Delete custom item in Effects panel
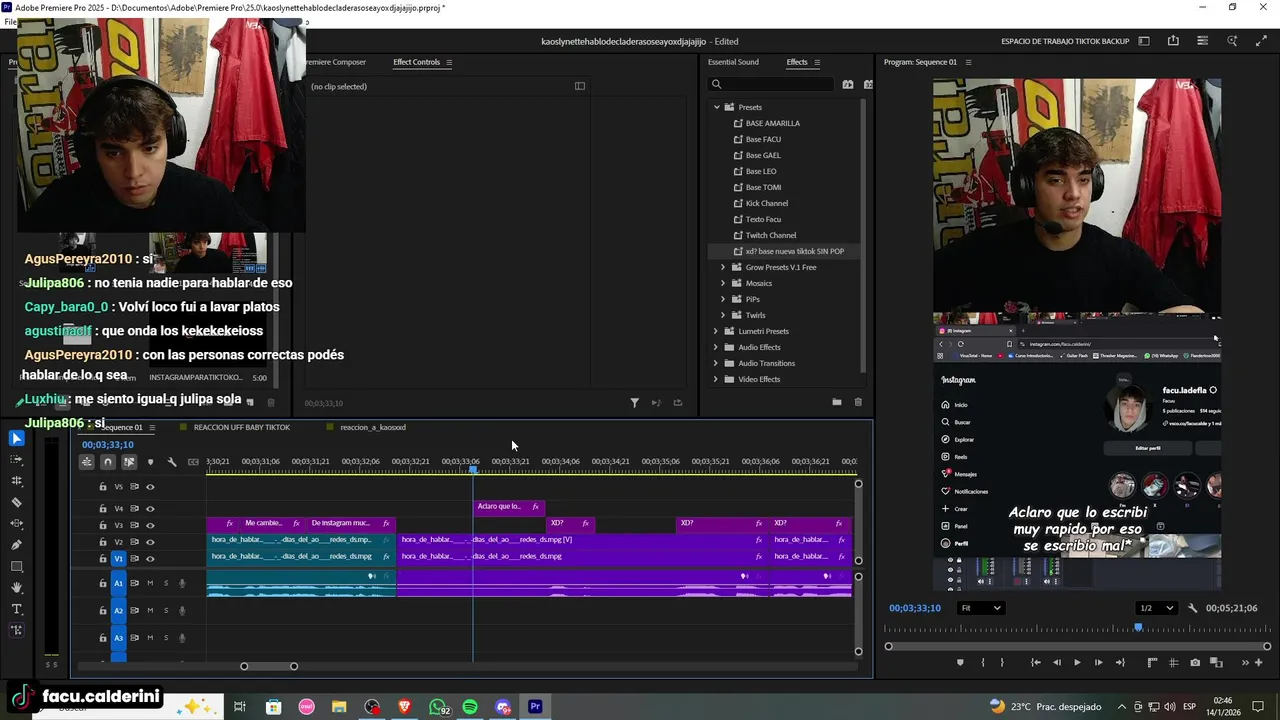Viewport: 1280px width, 720px height. pos(858,402)
